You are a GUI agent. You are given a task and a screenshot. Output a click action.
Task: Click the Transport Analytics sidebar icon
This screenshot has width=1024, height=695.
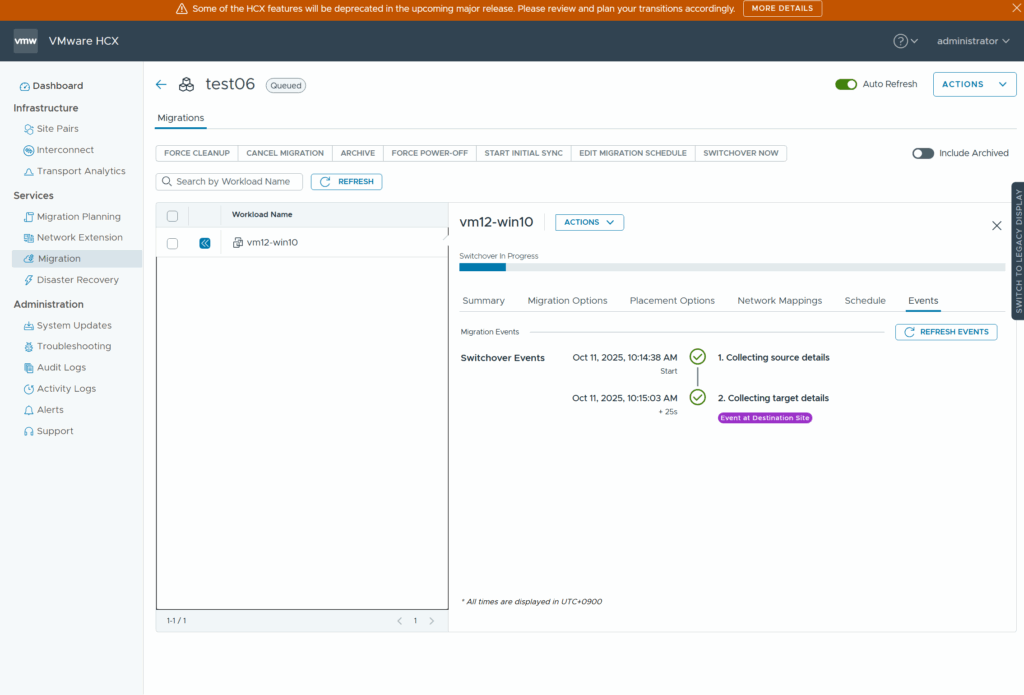click(29, 171)
